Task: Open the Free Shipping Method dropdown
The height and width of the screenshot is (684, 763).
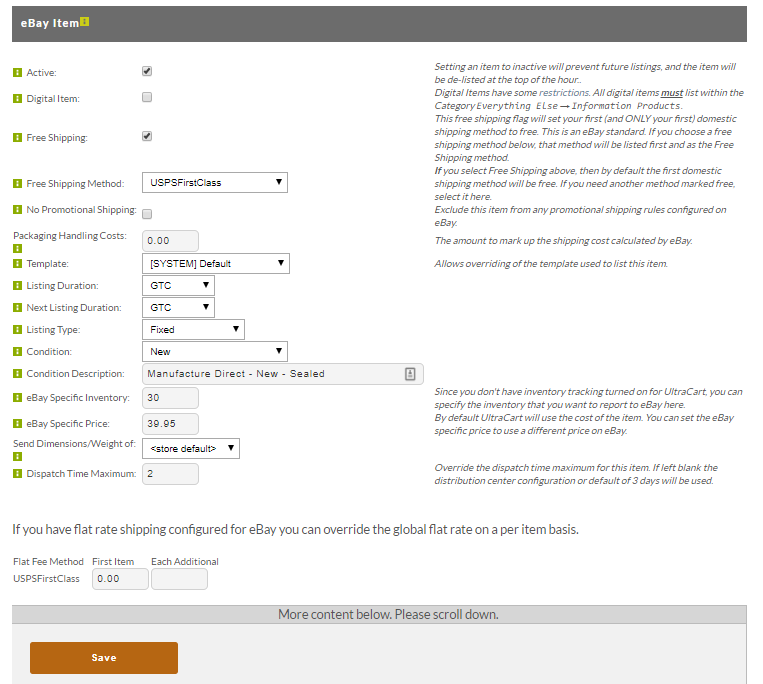Action: (x=215, y=182)
